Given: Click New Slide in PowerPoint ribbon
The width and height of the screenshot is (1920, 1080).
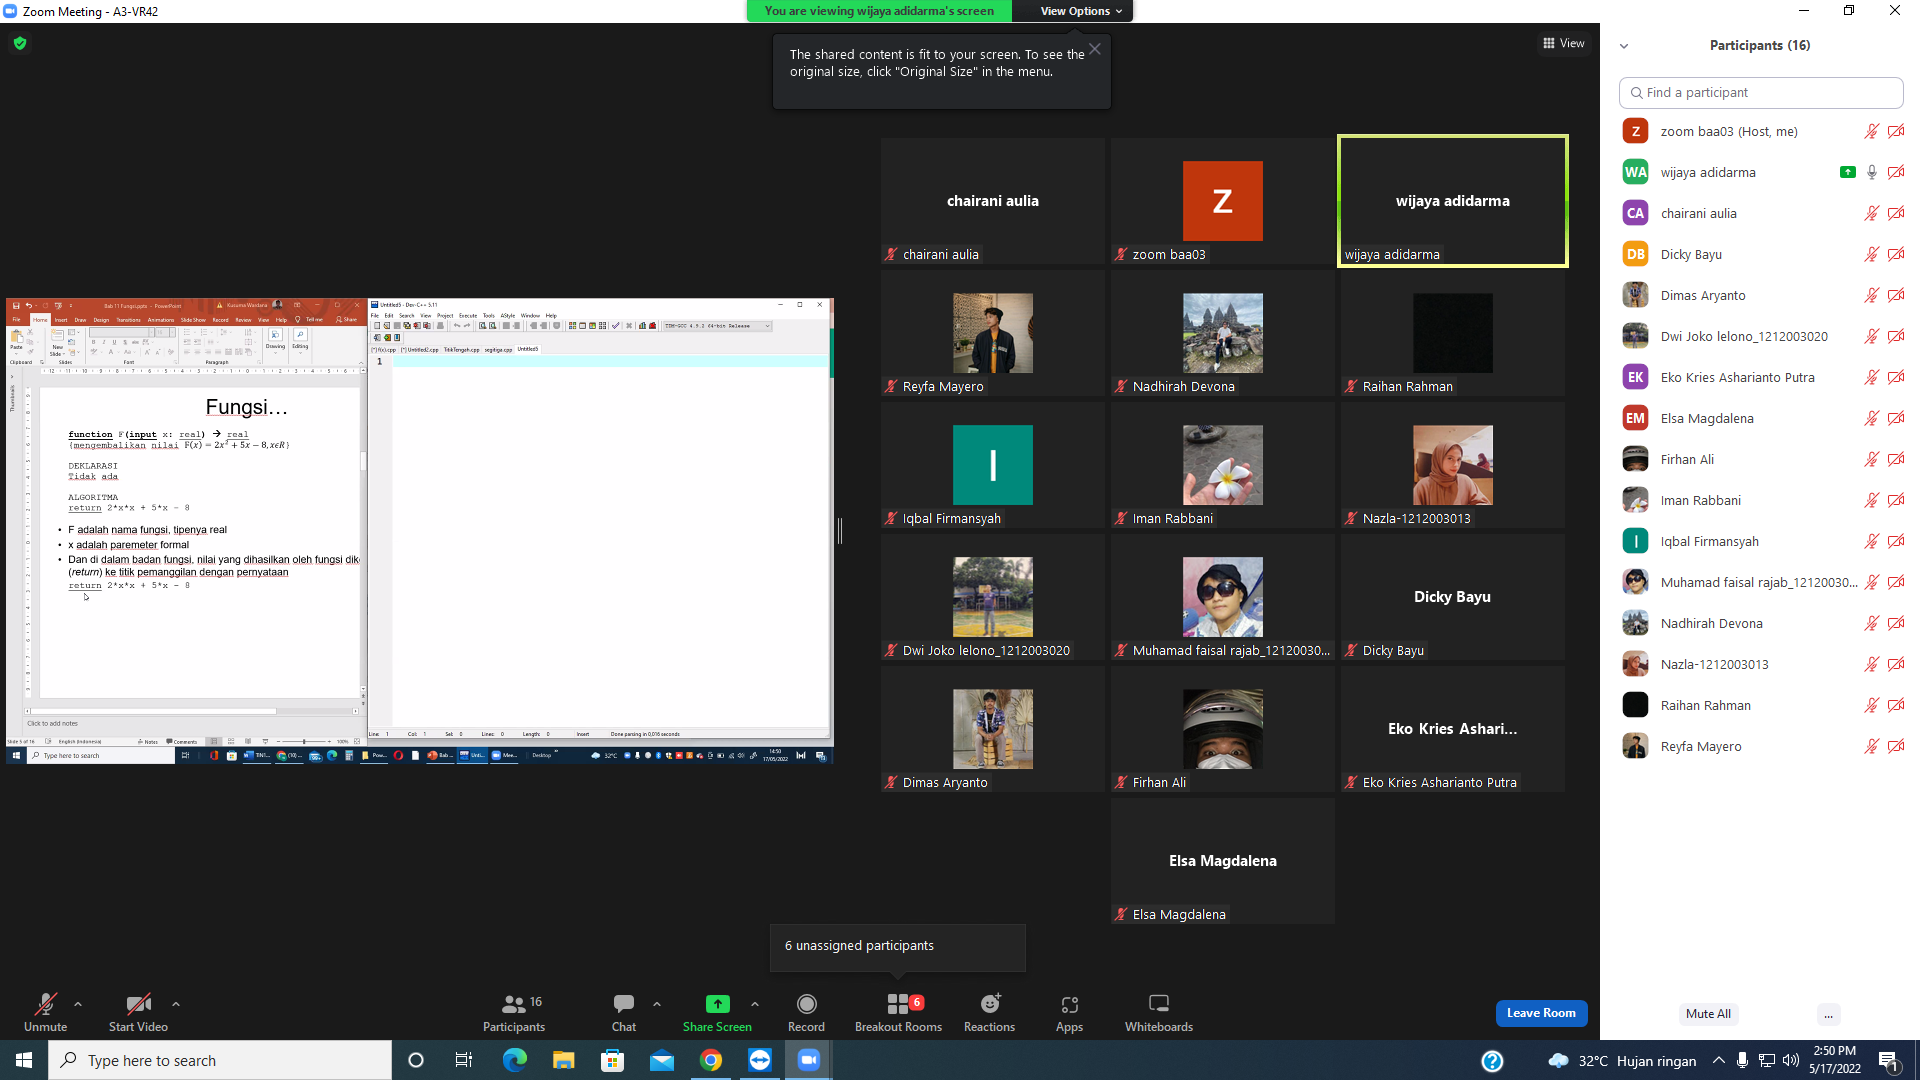Looking at the screenshot, I should pos(58,340).
